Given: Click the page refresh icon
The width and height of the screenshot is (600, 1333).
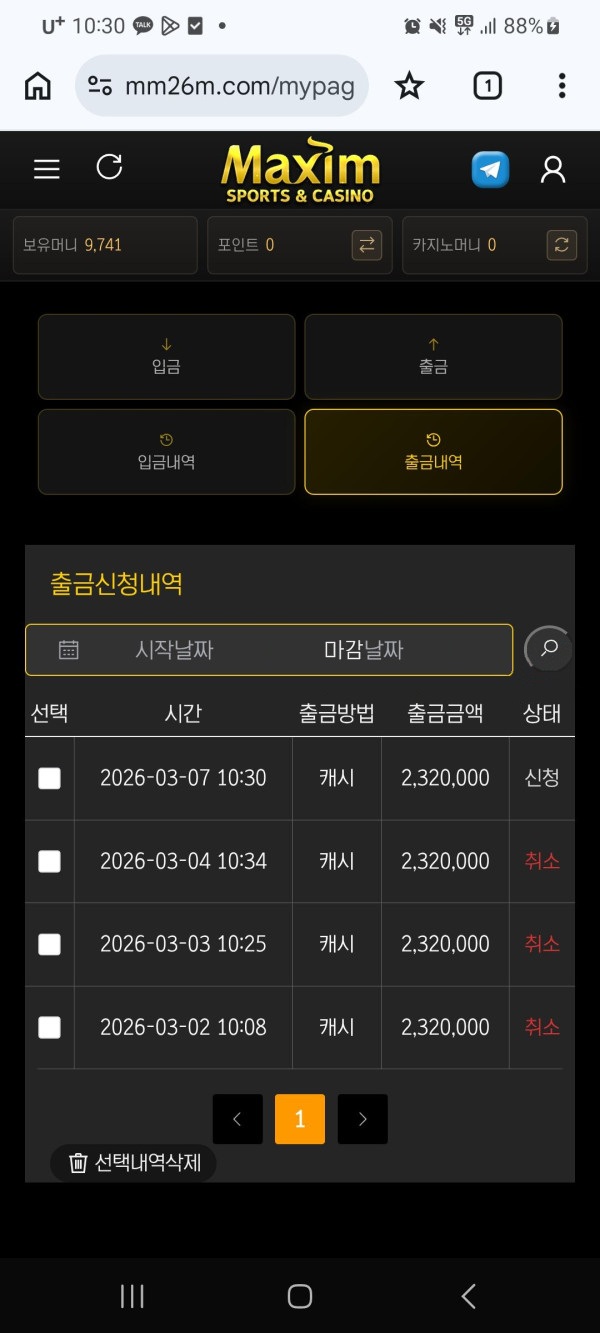Looking at the screenshot, I should tap(109, 168).
